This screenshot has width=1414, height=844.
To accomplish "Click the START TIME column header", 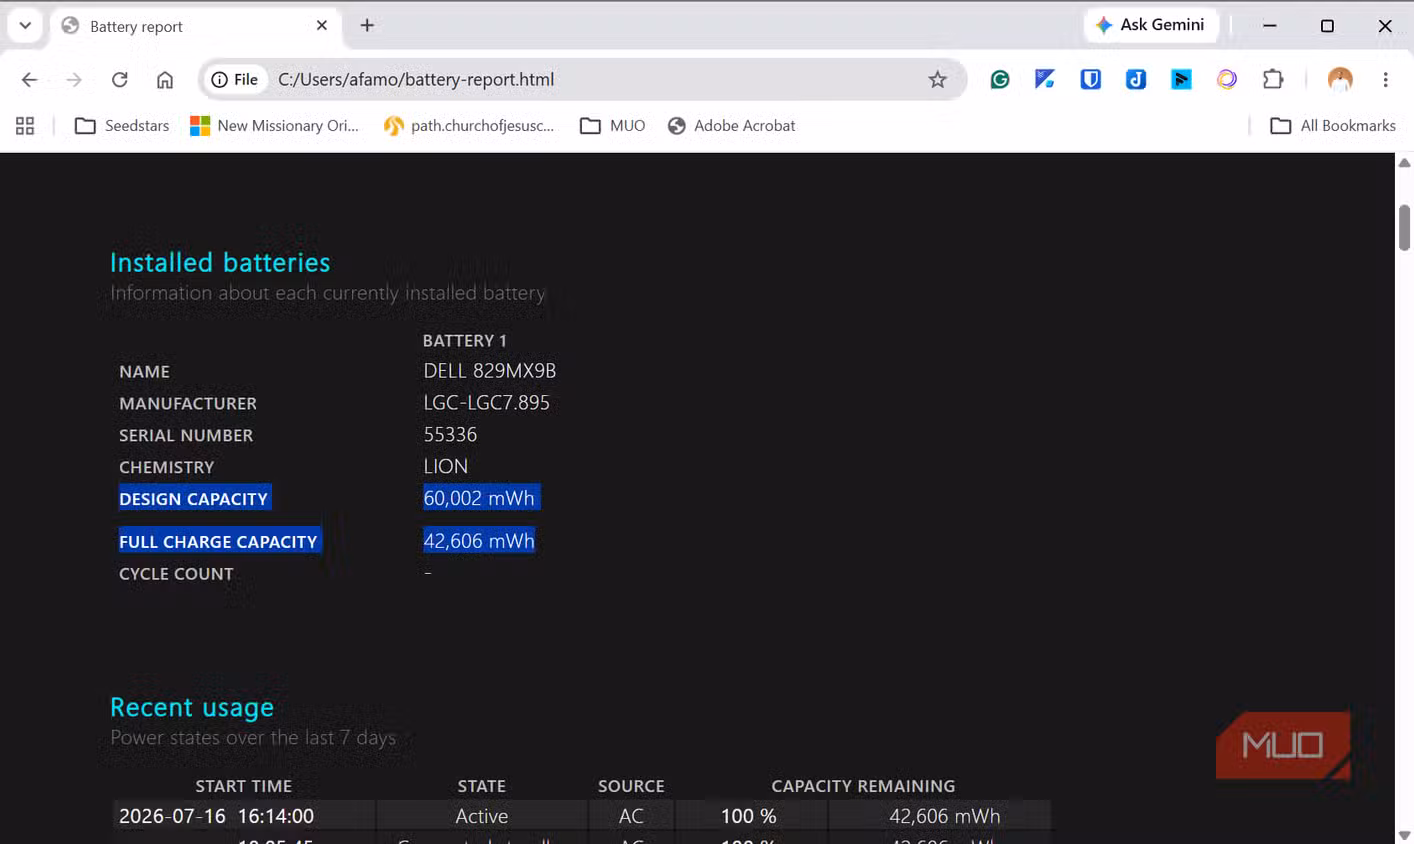I will click(243, 786).
